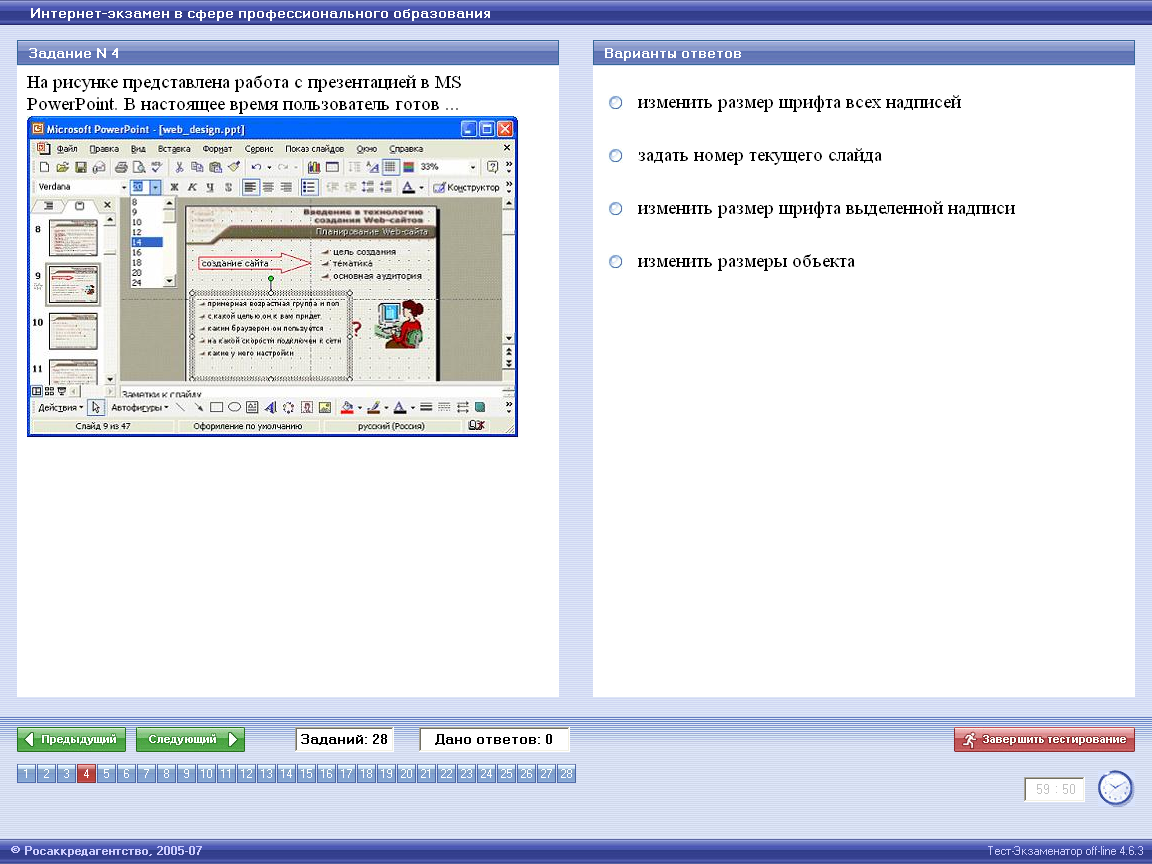
Task: Click the Insert Picture icon in drawing toolbar
Action: [x=325, y=408]
